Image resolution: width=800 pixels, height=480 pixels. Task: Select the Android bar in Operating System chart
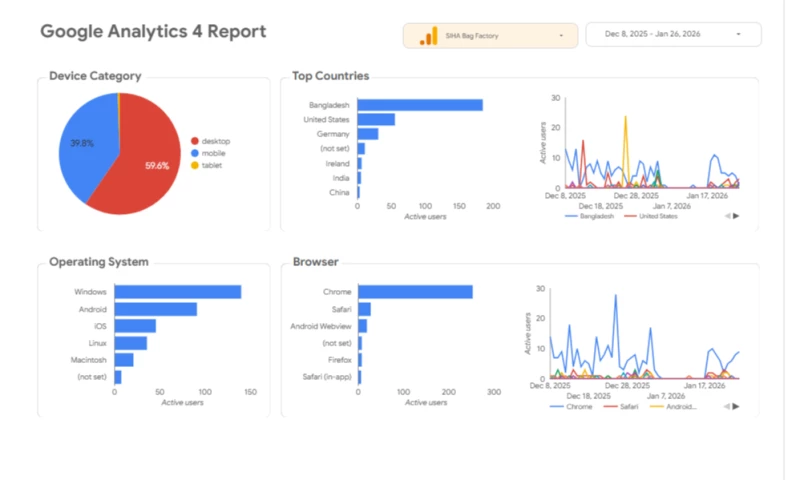pos(155,309)
